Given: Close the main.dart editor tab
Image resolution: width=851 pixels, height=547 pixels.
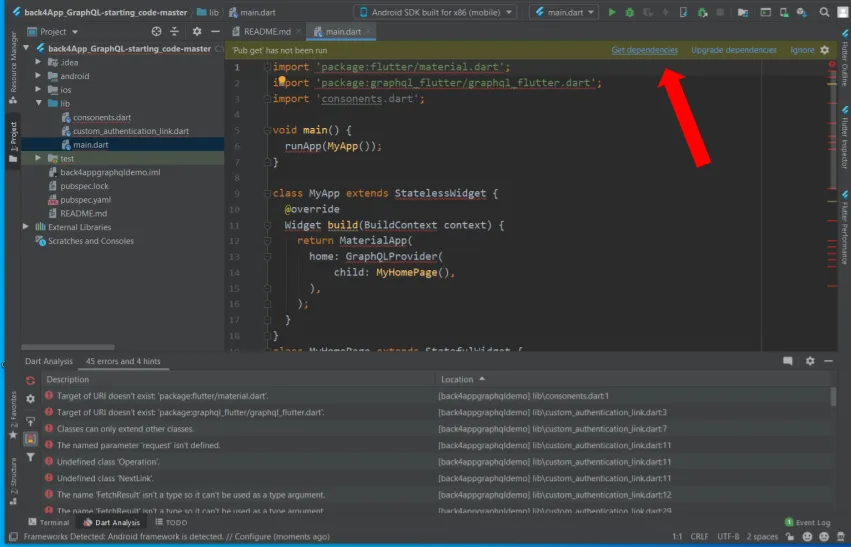Looking at the screenshot, I should tap(368, 31).
